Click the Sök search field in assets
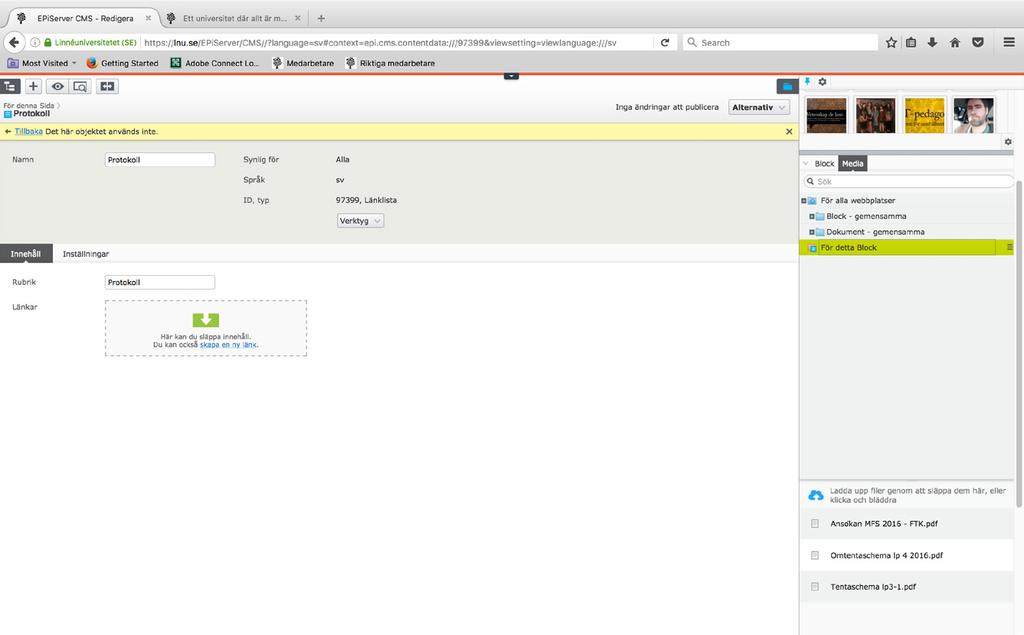1024x635 pixels. click(x=908, y=181)
